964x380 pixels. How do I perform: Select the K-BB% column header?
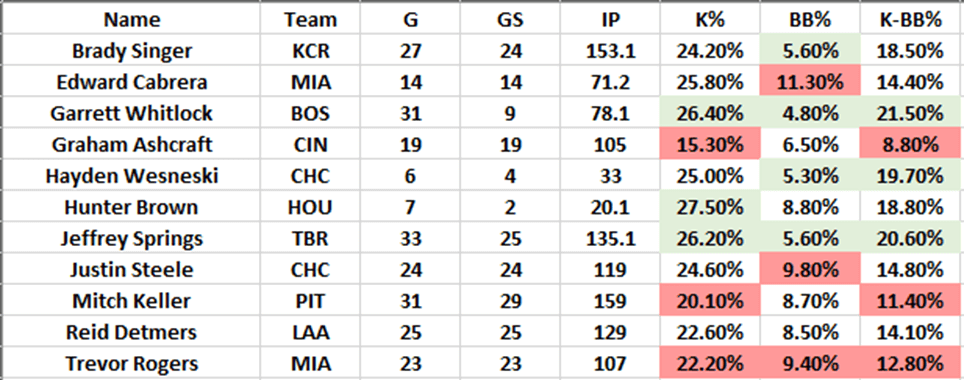point(911,19)
